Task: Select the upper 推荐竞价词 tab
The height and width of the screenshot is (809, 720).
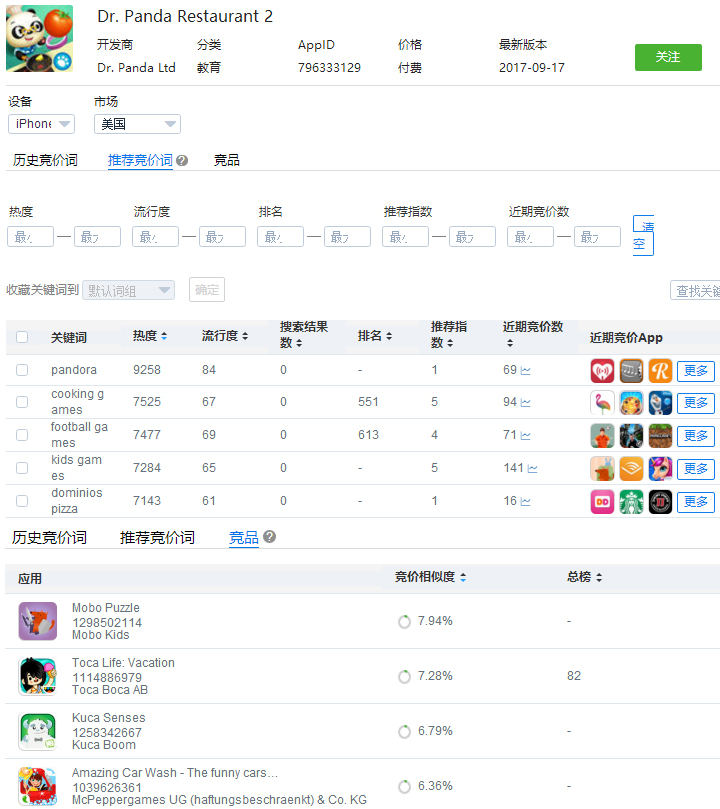Action: [x=140, y=160]
